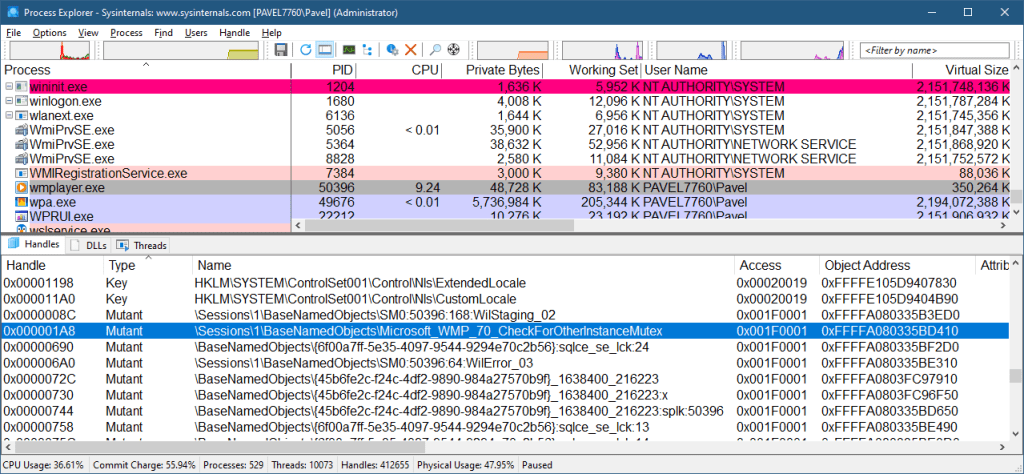The height and width of the screenshot is (474, 1024).
Task: Click the CPU usage history mini graph
Action: click(52, 50)
